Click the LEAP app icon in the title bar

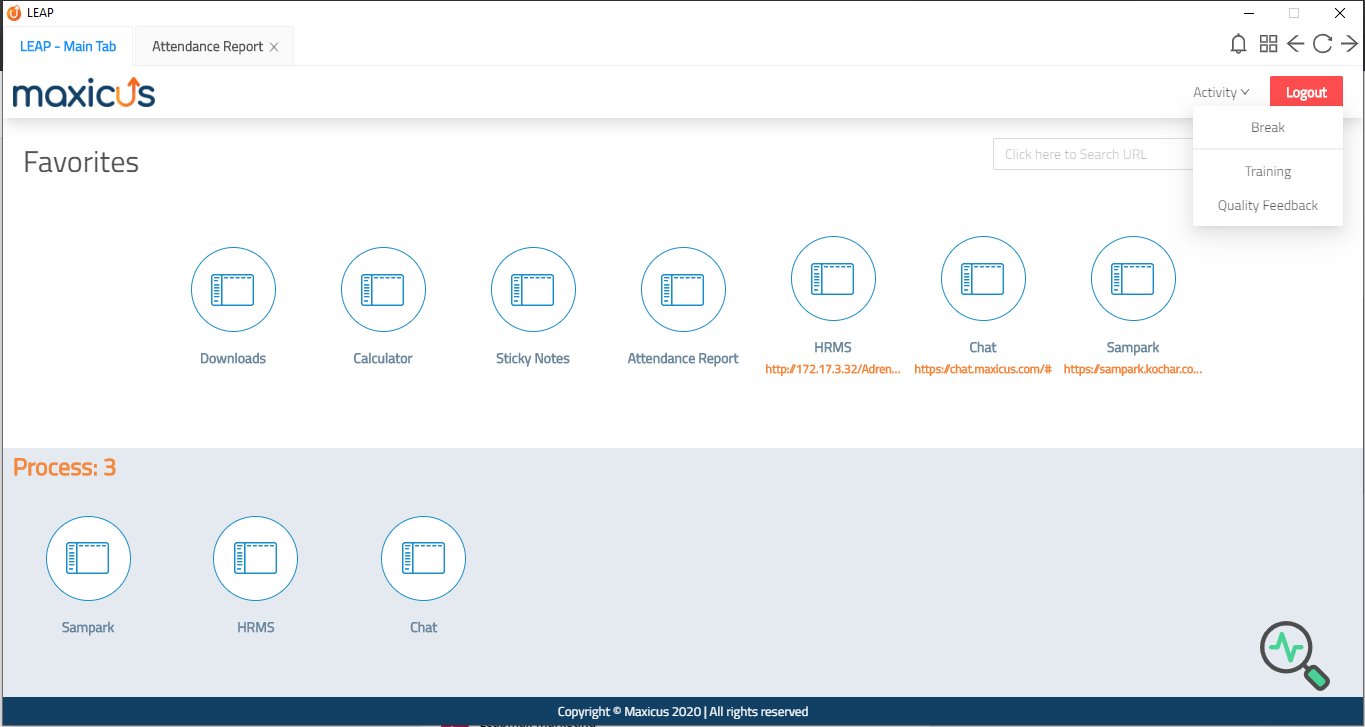coord(14,13)
